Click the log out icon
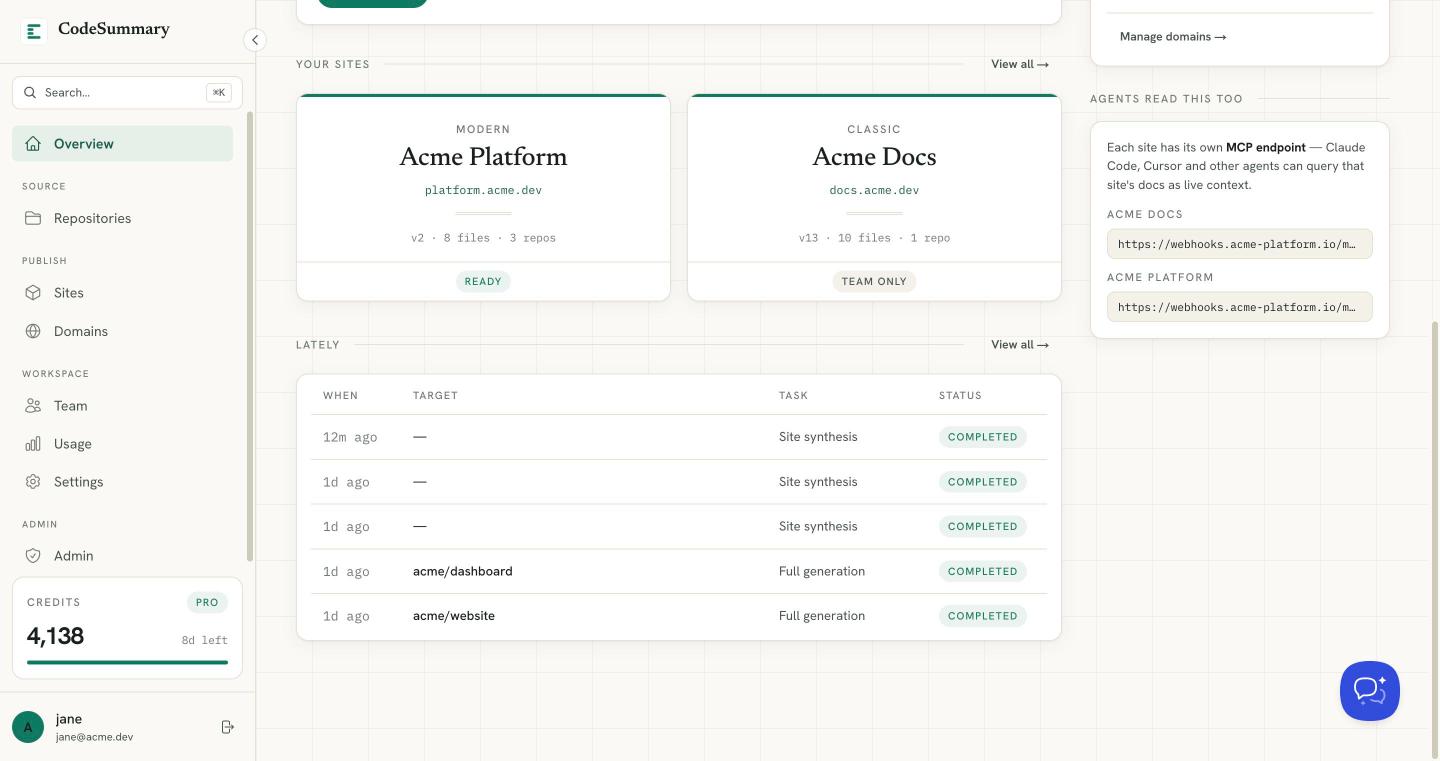The height and width of the screenshot is (761, 1440). click(227, 727)
